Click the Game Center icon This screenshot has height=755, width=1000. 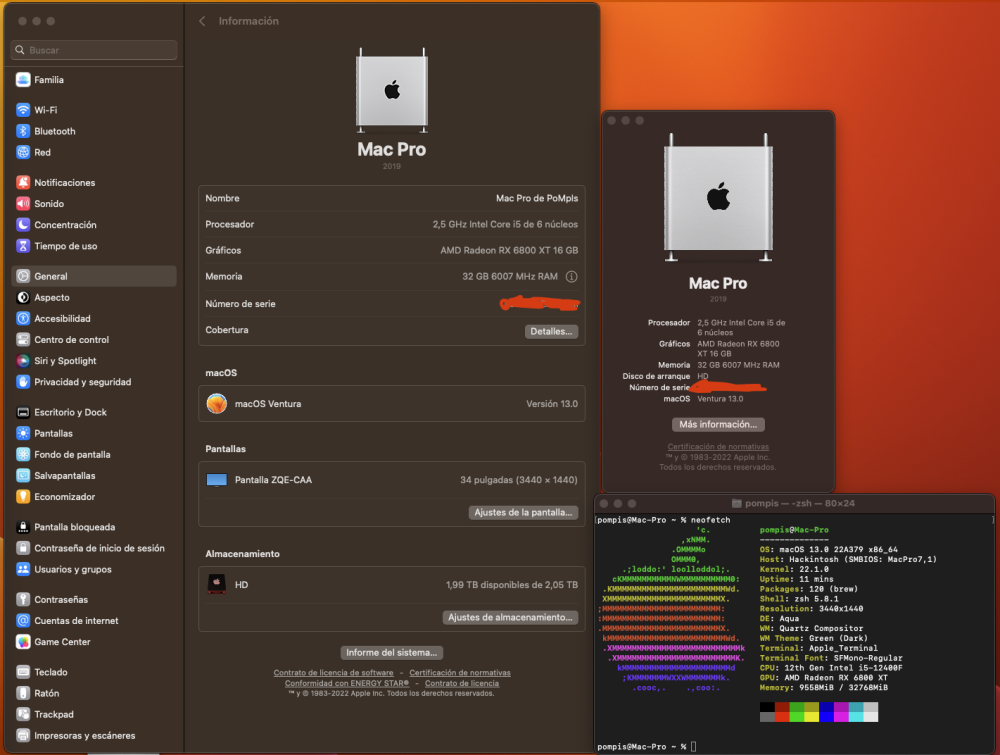coord(23,641)
